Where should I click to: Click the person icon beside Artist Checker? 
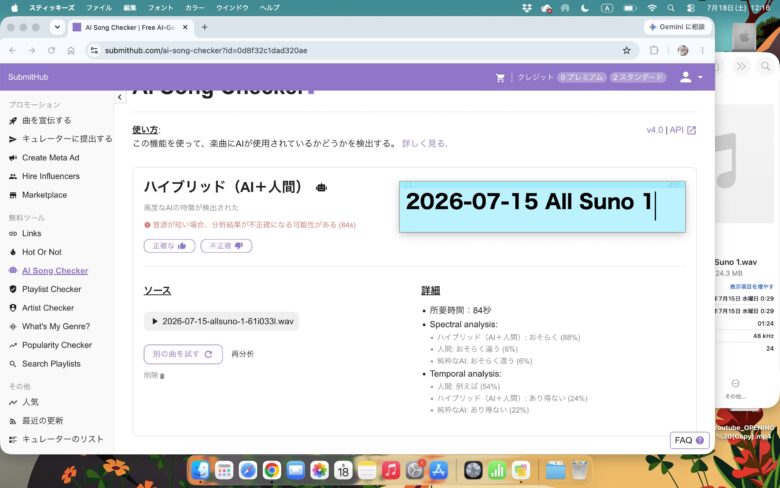(13, 308)
